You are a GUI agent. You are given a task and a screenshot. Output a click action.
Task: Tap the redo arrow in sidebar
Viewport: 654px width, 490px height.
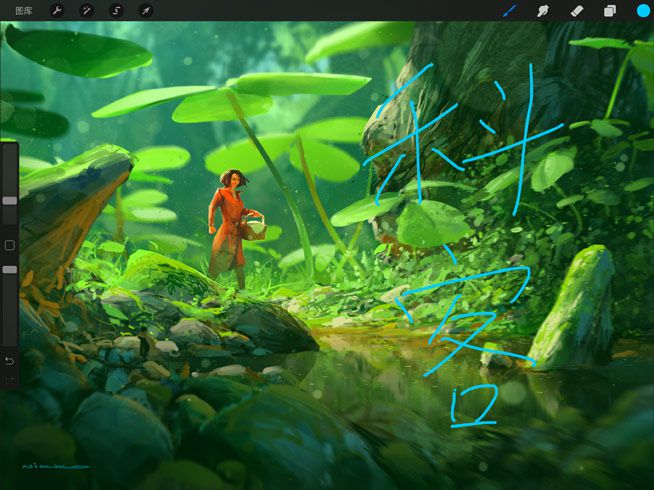coord(10,380)
